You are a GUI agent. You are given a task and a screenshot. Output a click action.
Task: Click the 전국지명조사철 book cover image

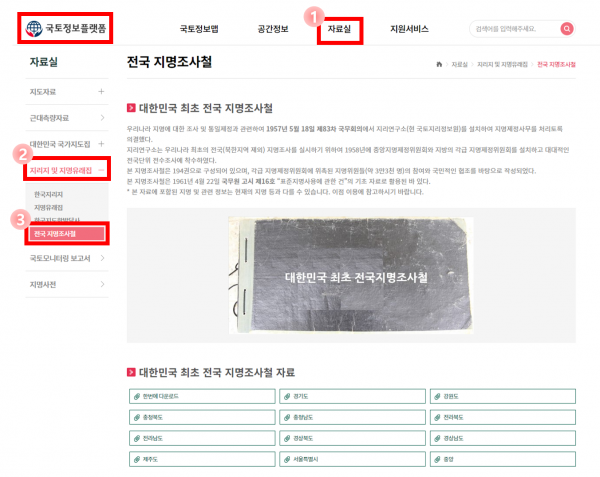pos(351,275)
